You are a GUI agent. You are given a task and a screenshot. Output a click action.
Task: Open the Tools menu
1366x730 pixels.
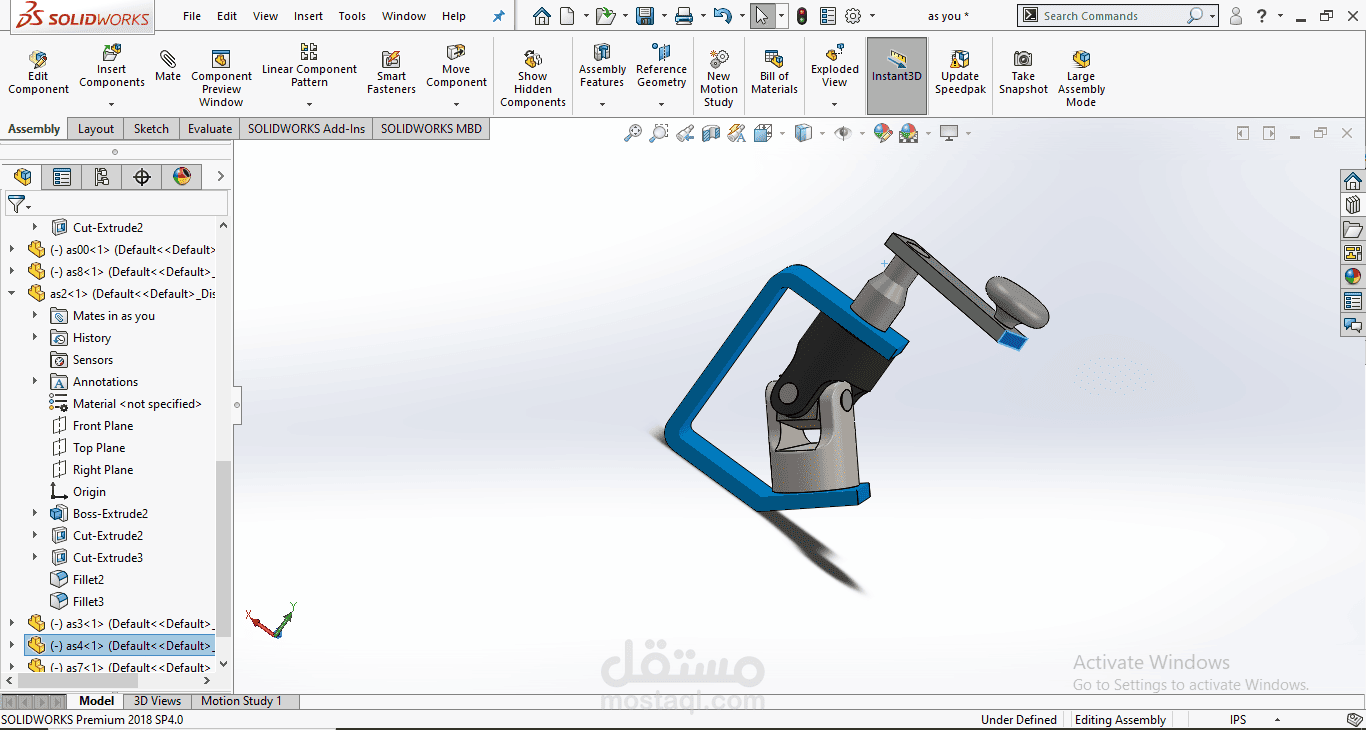pyautogui.click(x=352, y=16)
